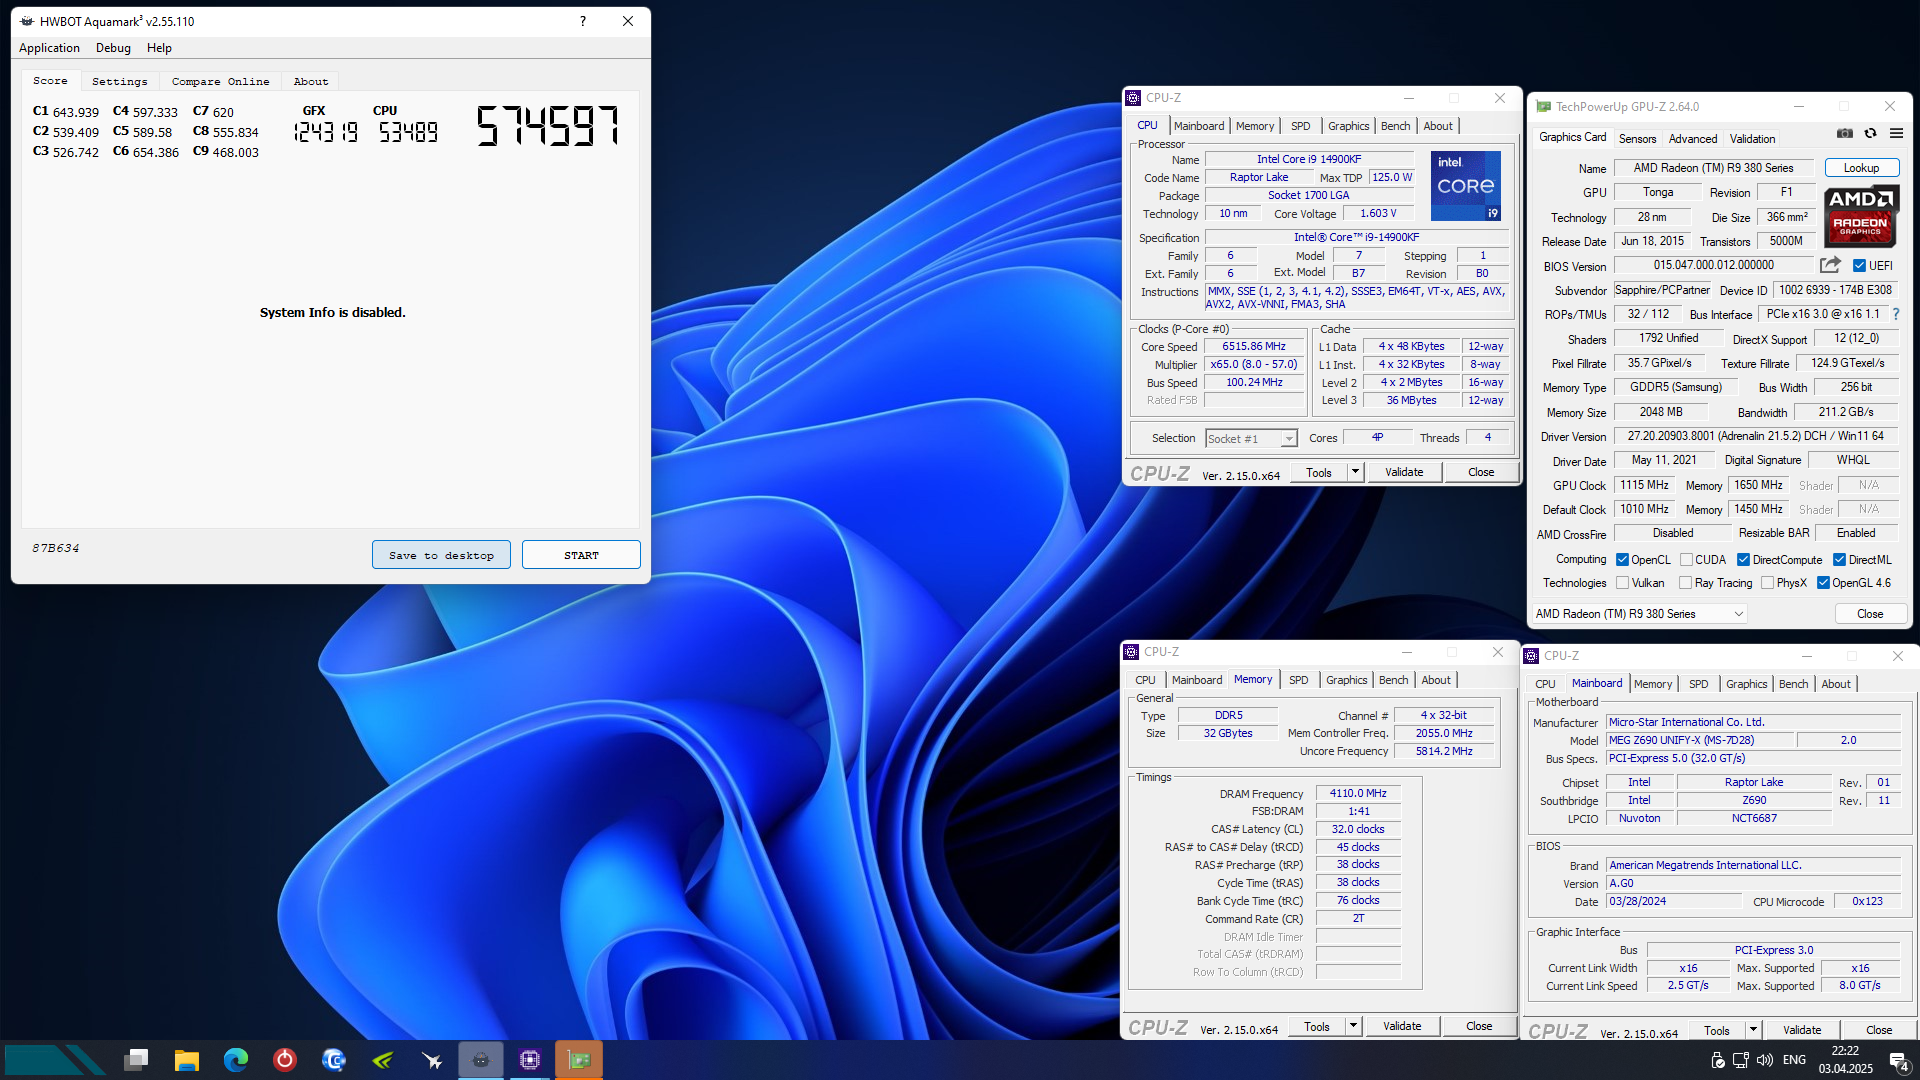Open Task View on the taskbar
1920x1080 pixels.
tap(137, 1060)
